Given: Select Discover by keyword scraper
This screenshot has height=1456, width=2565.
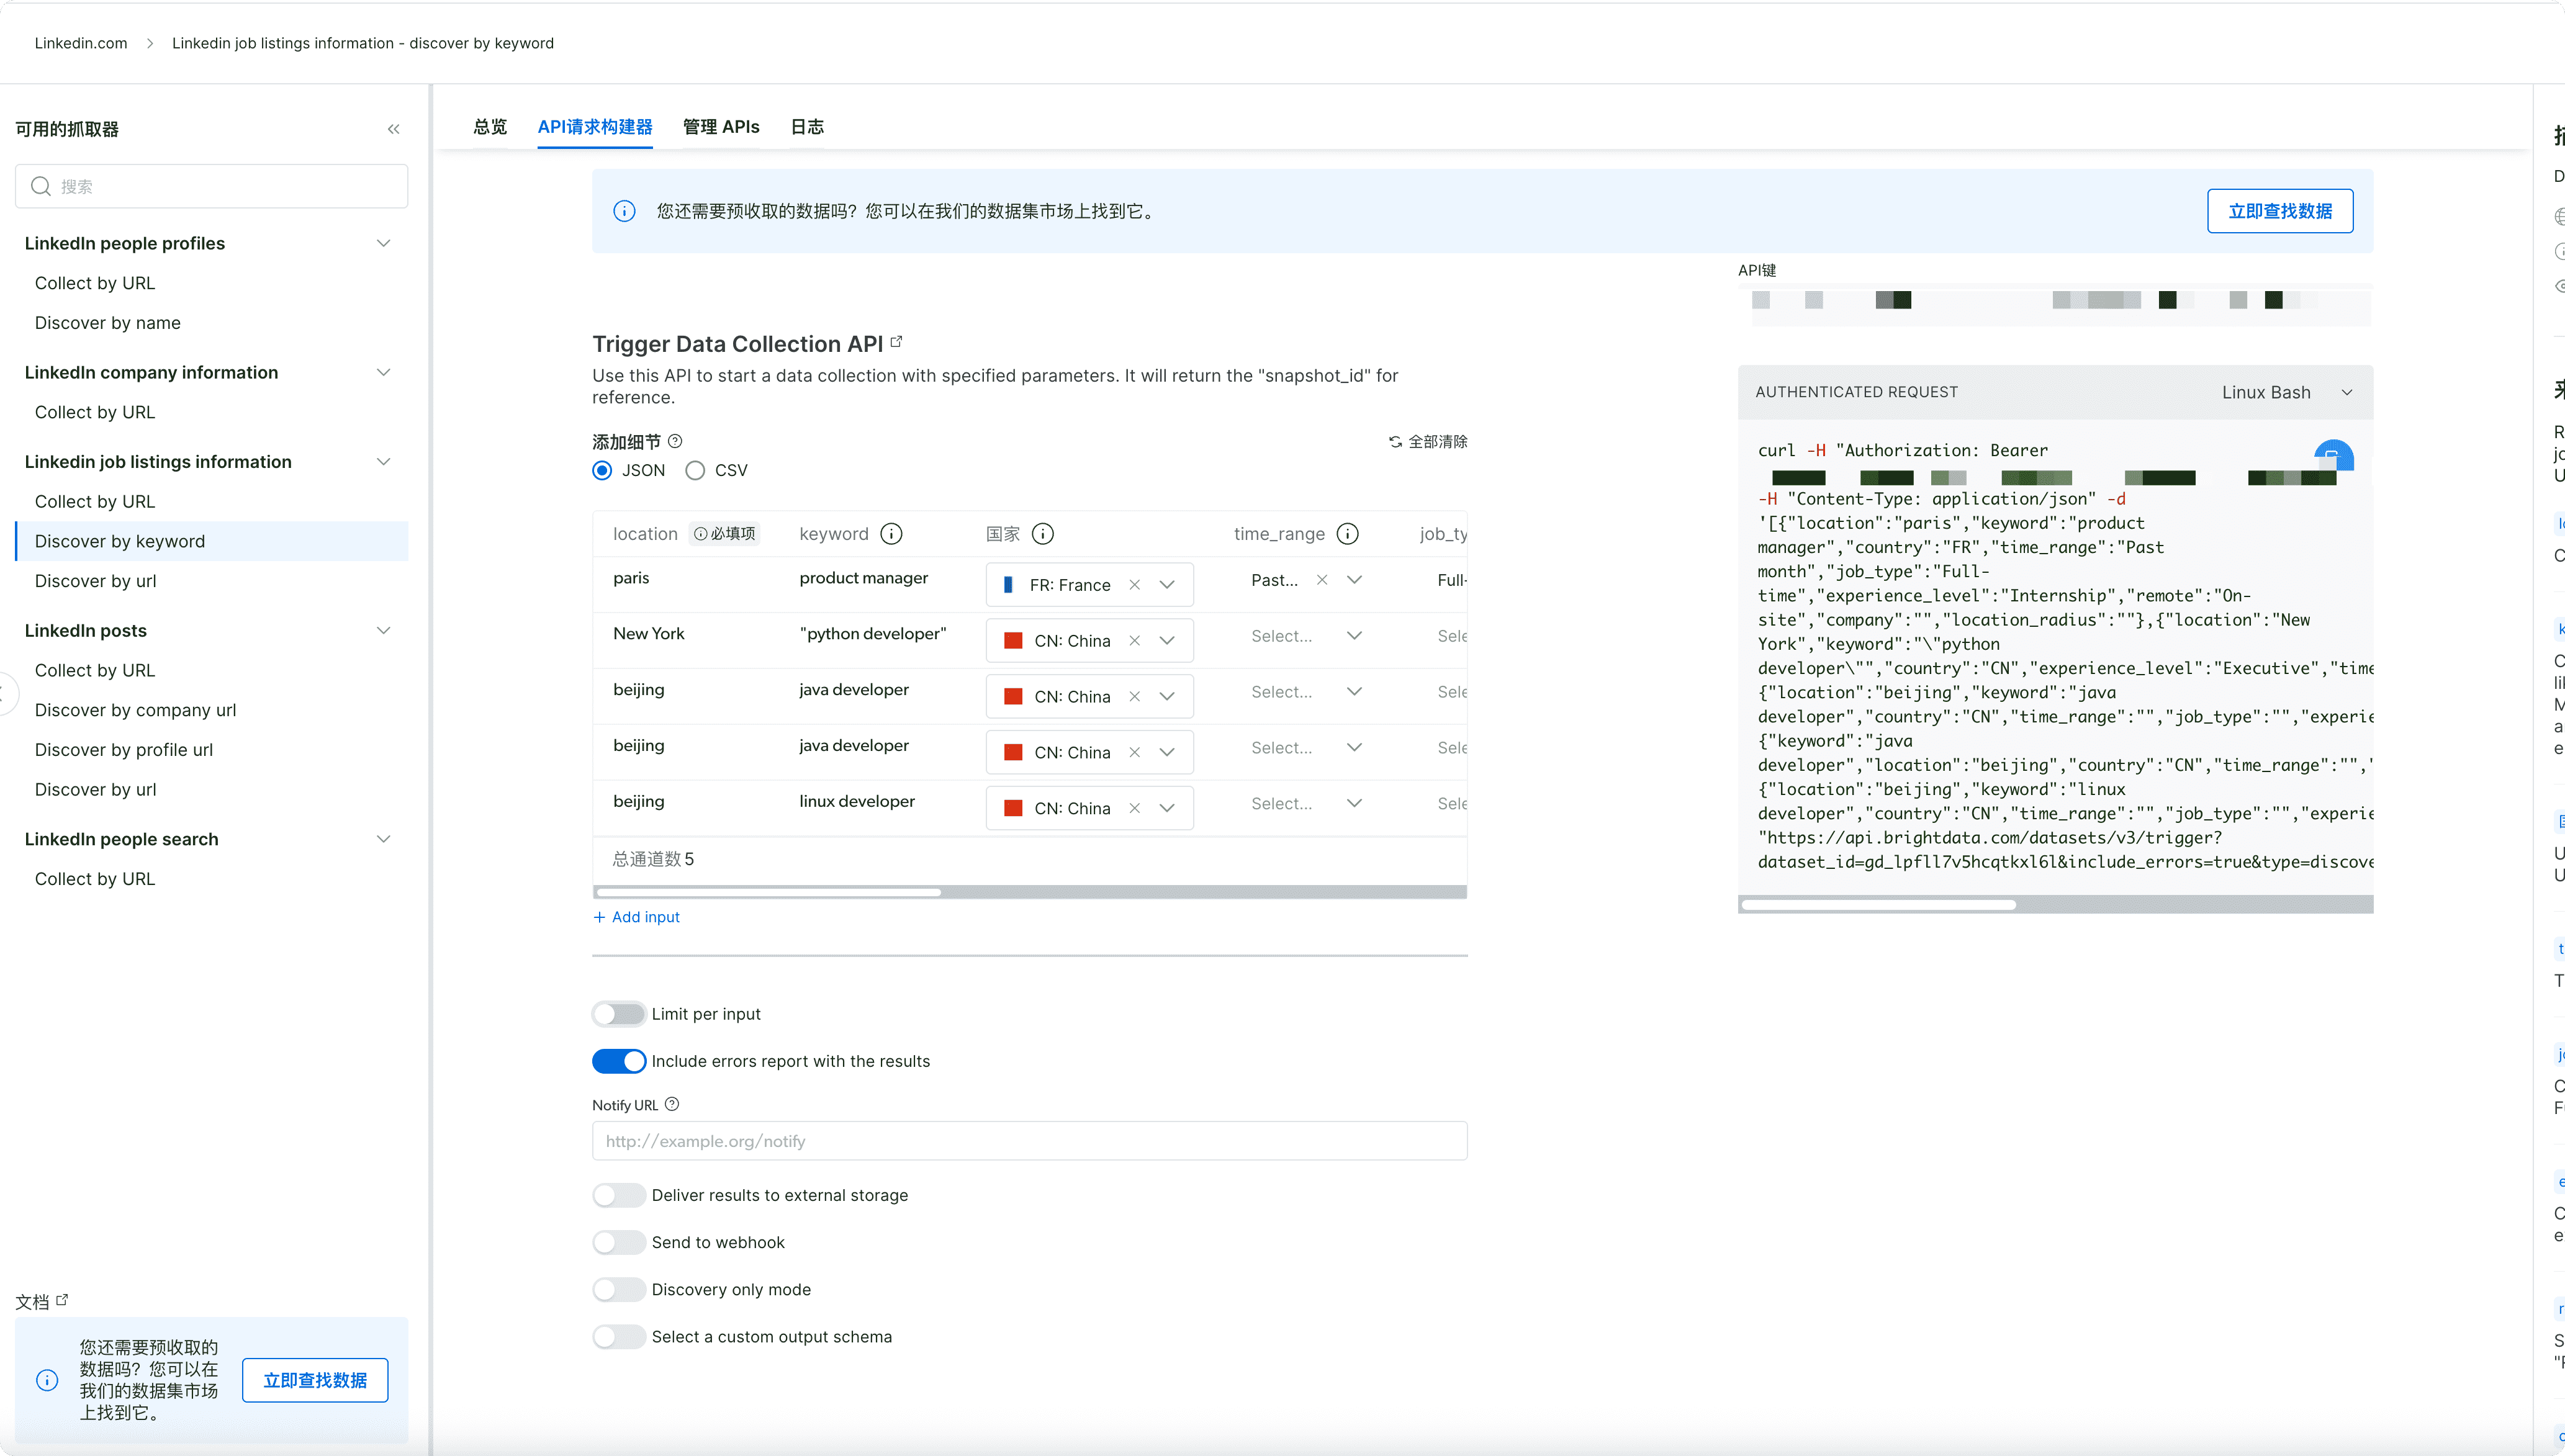Looking at the screenshot, I should (212, 541).
